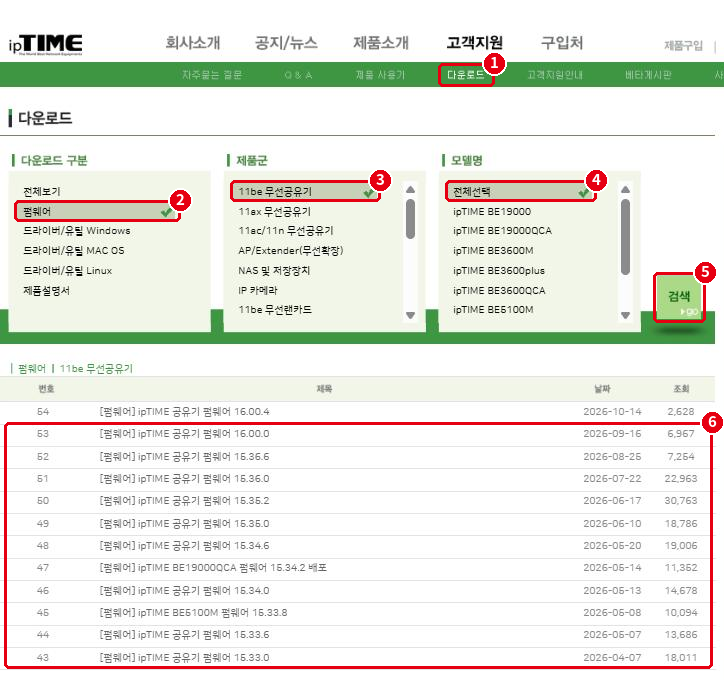Image resolution: width=724 pixels, height=680 pixels.
Task: Select model ipTIME BE19000
Action: tap(492, 212)
